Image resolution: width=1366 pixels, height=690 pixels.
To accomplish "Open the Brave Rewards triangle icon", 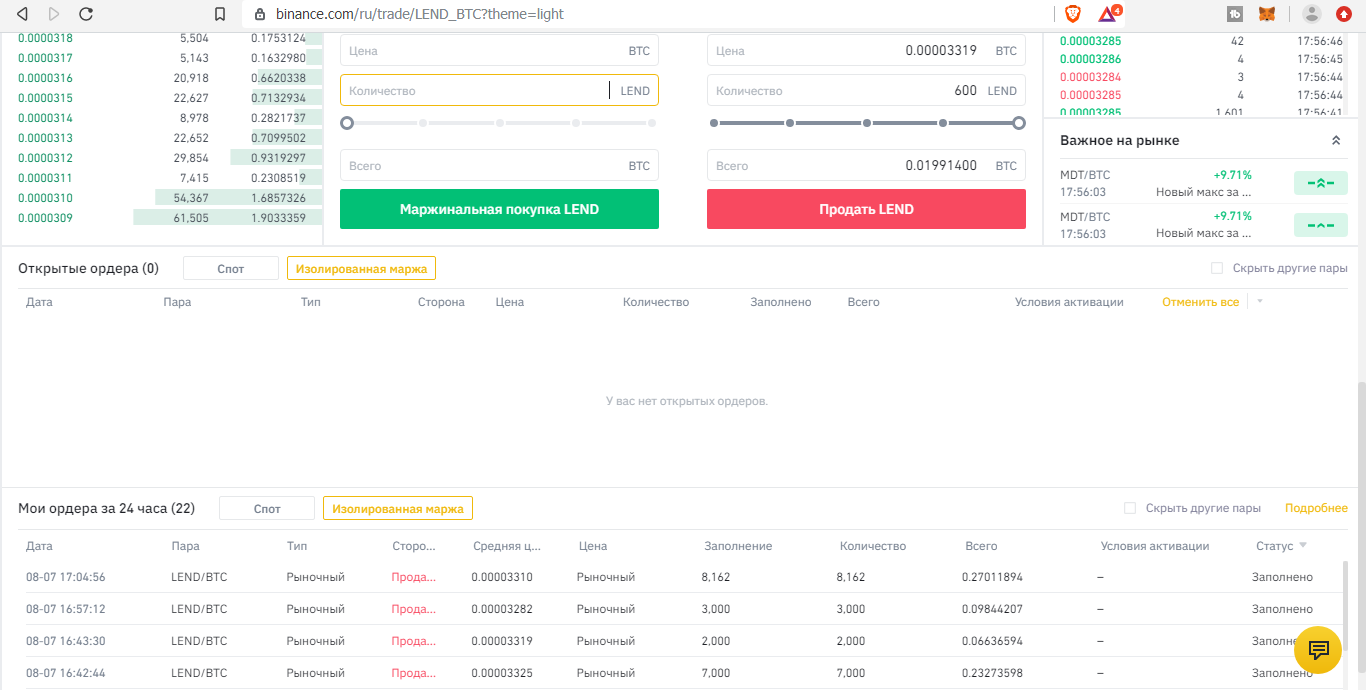I will coord(1107,14).
